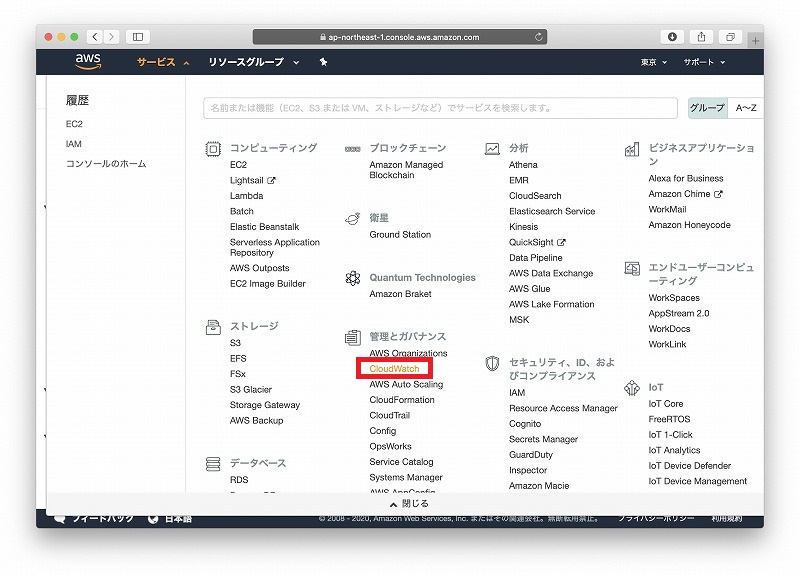Click the AWS logo in the navigation bar
Screen dimensions: 800x576
[88, 61]
